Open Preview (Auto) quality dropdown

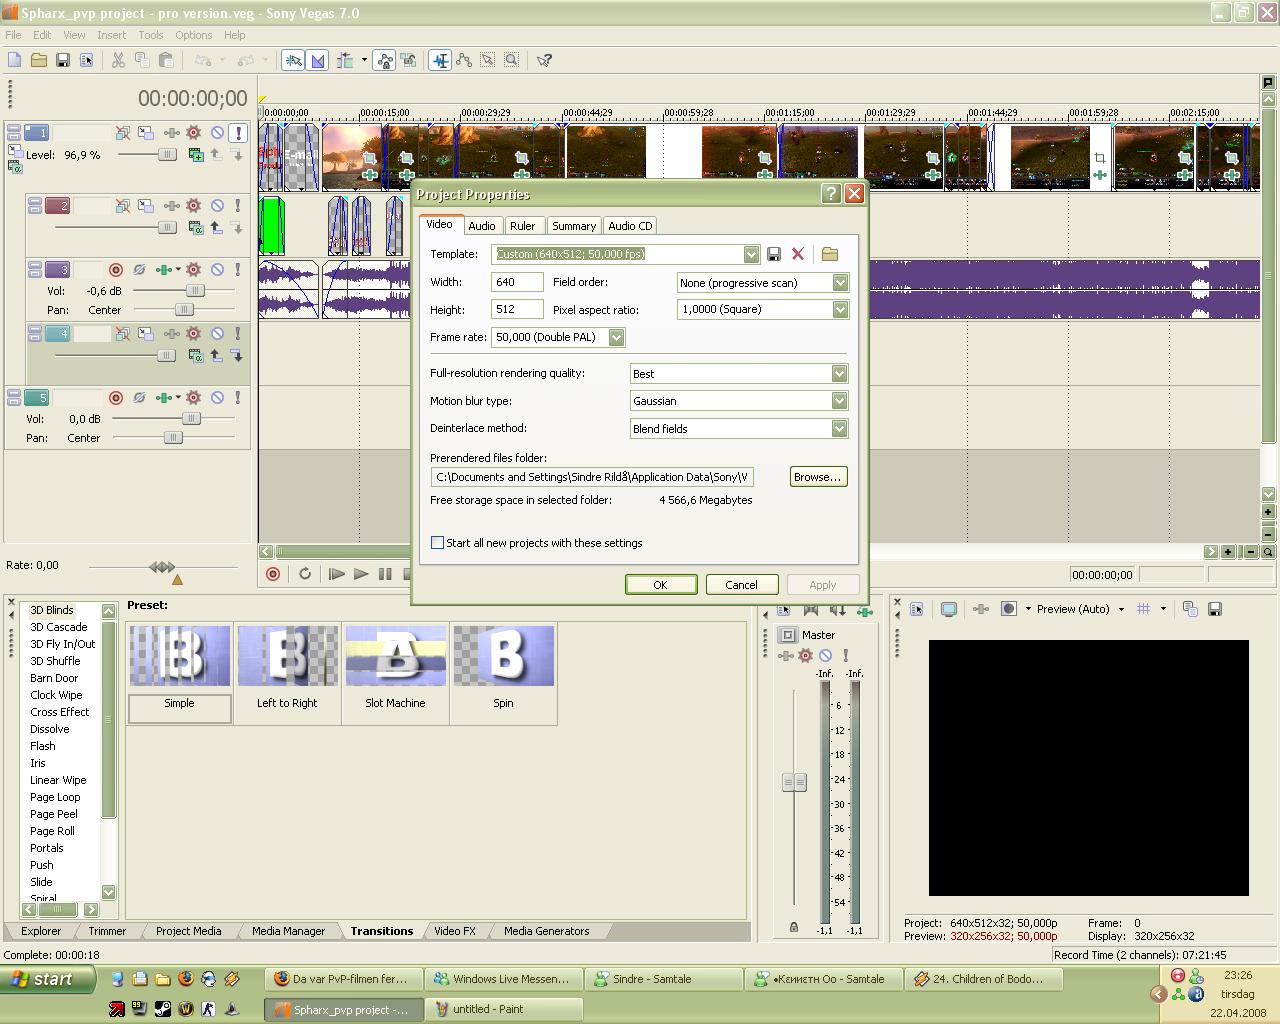tap(1121, 608)
